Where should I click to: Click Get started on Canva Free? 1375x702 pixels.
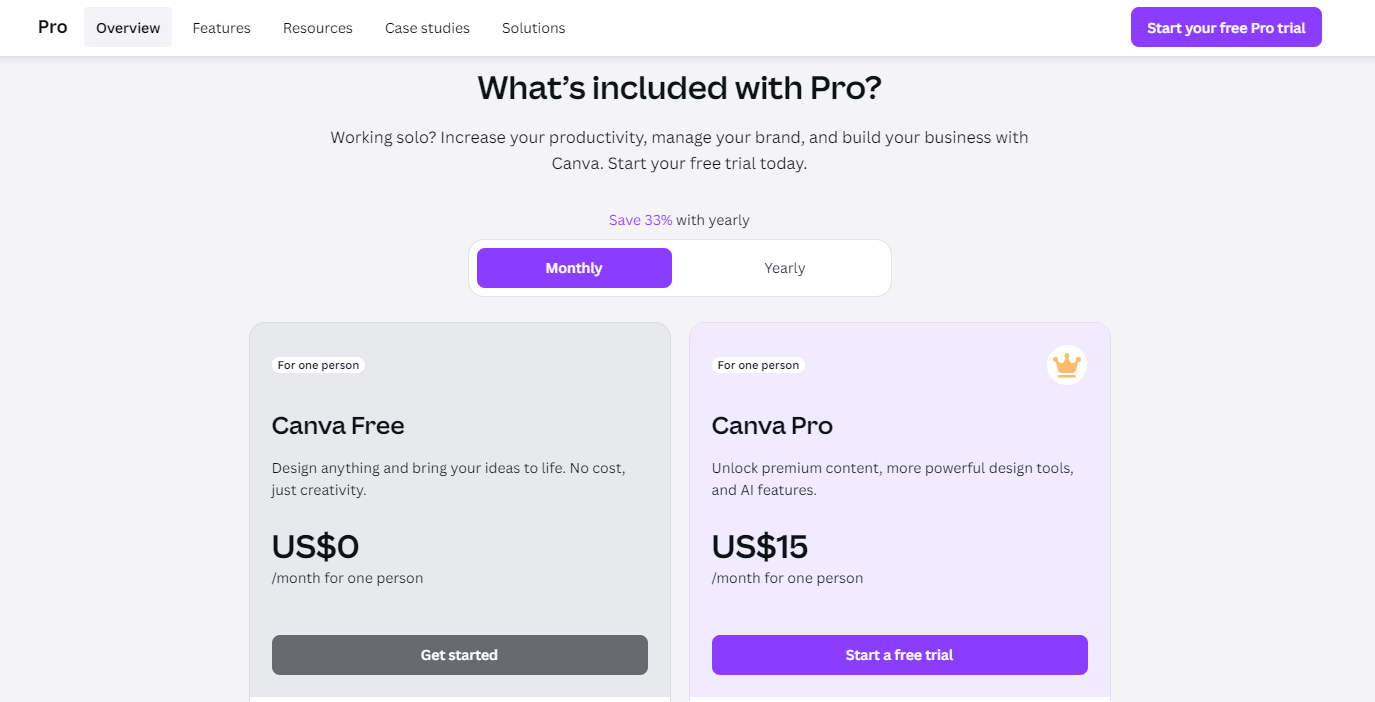pyautogui.click(x=459, y=655)
